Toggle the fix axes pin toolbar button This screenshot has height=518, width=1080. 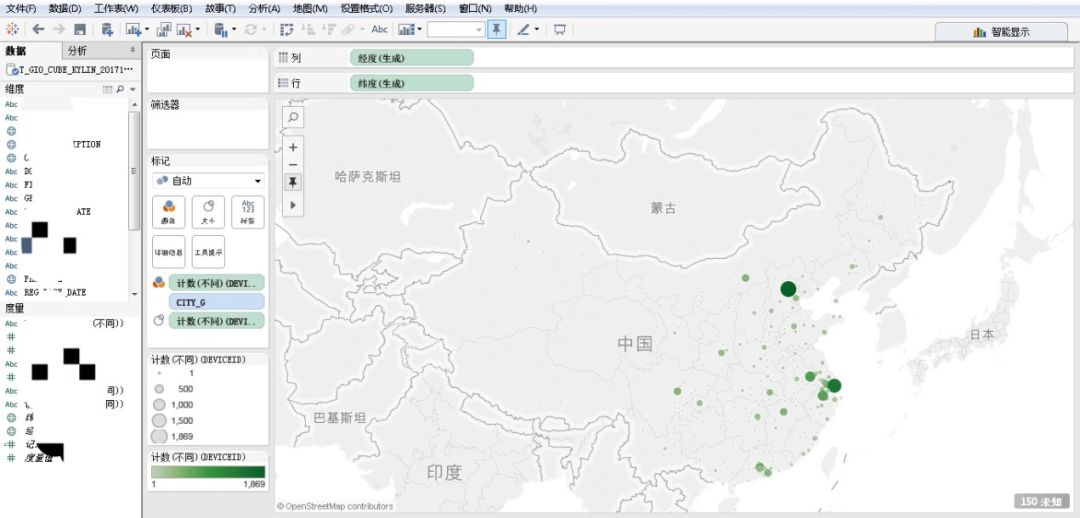coord(496,30)
